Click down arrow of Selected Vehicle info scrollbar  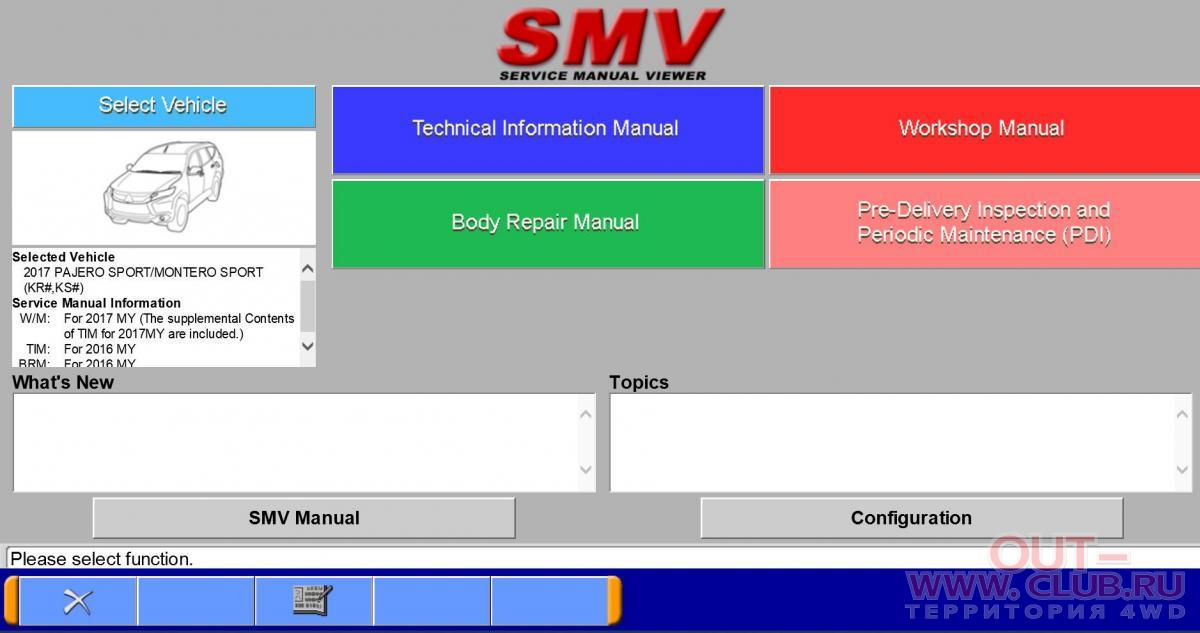pyautogui.click(x=307, y=346)
